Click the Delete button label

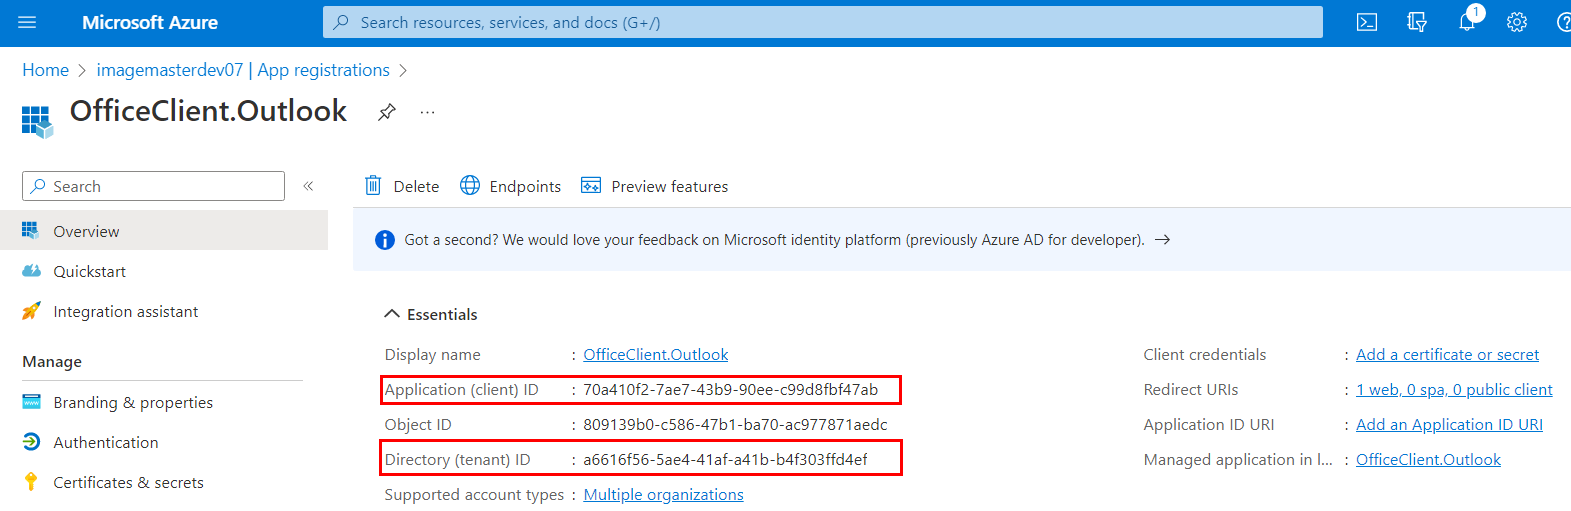coord(416,187)
